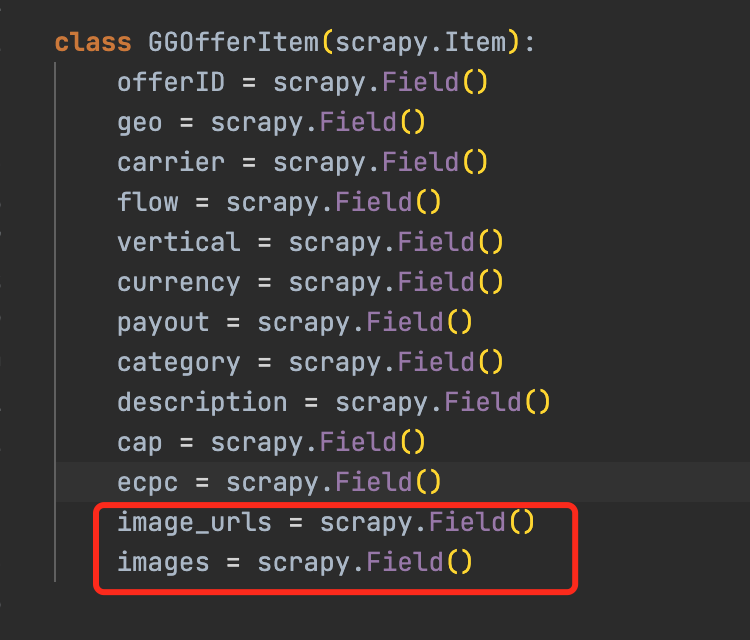Place cursor on payout field

tap(163, 322)
